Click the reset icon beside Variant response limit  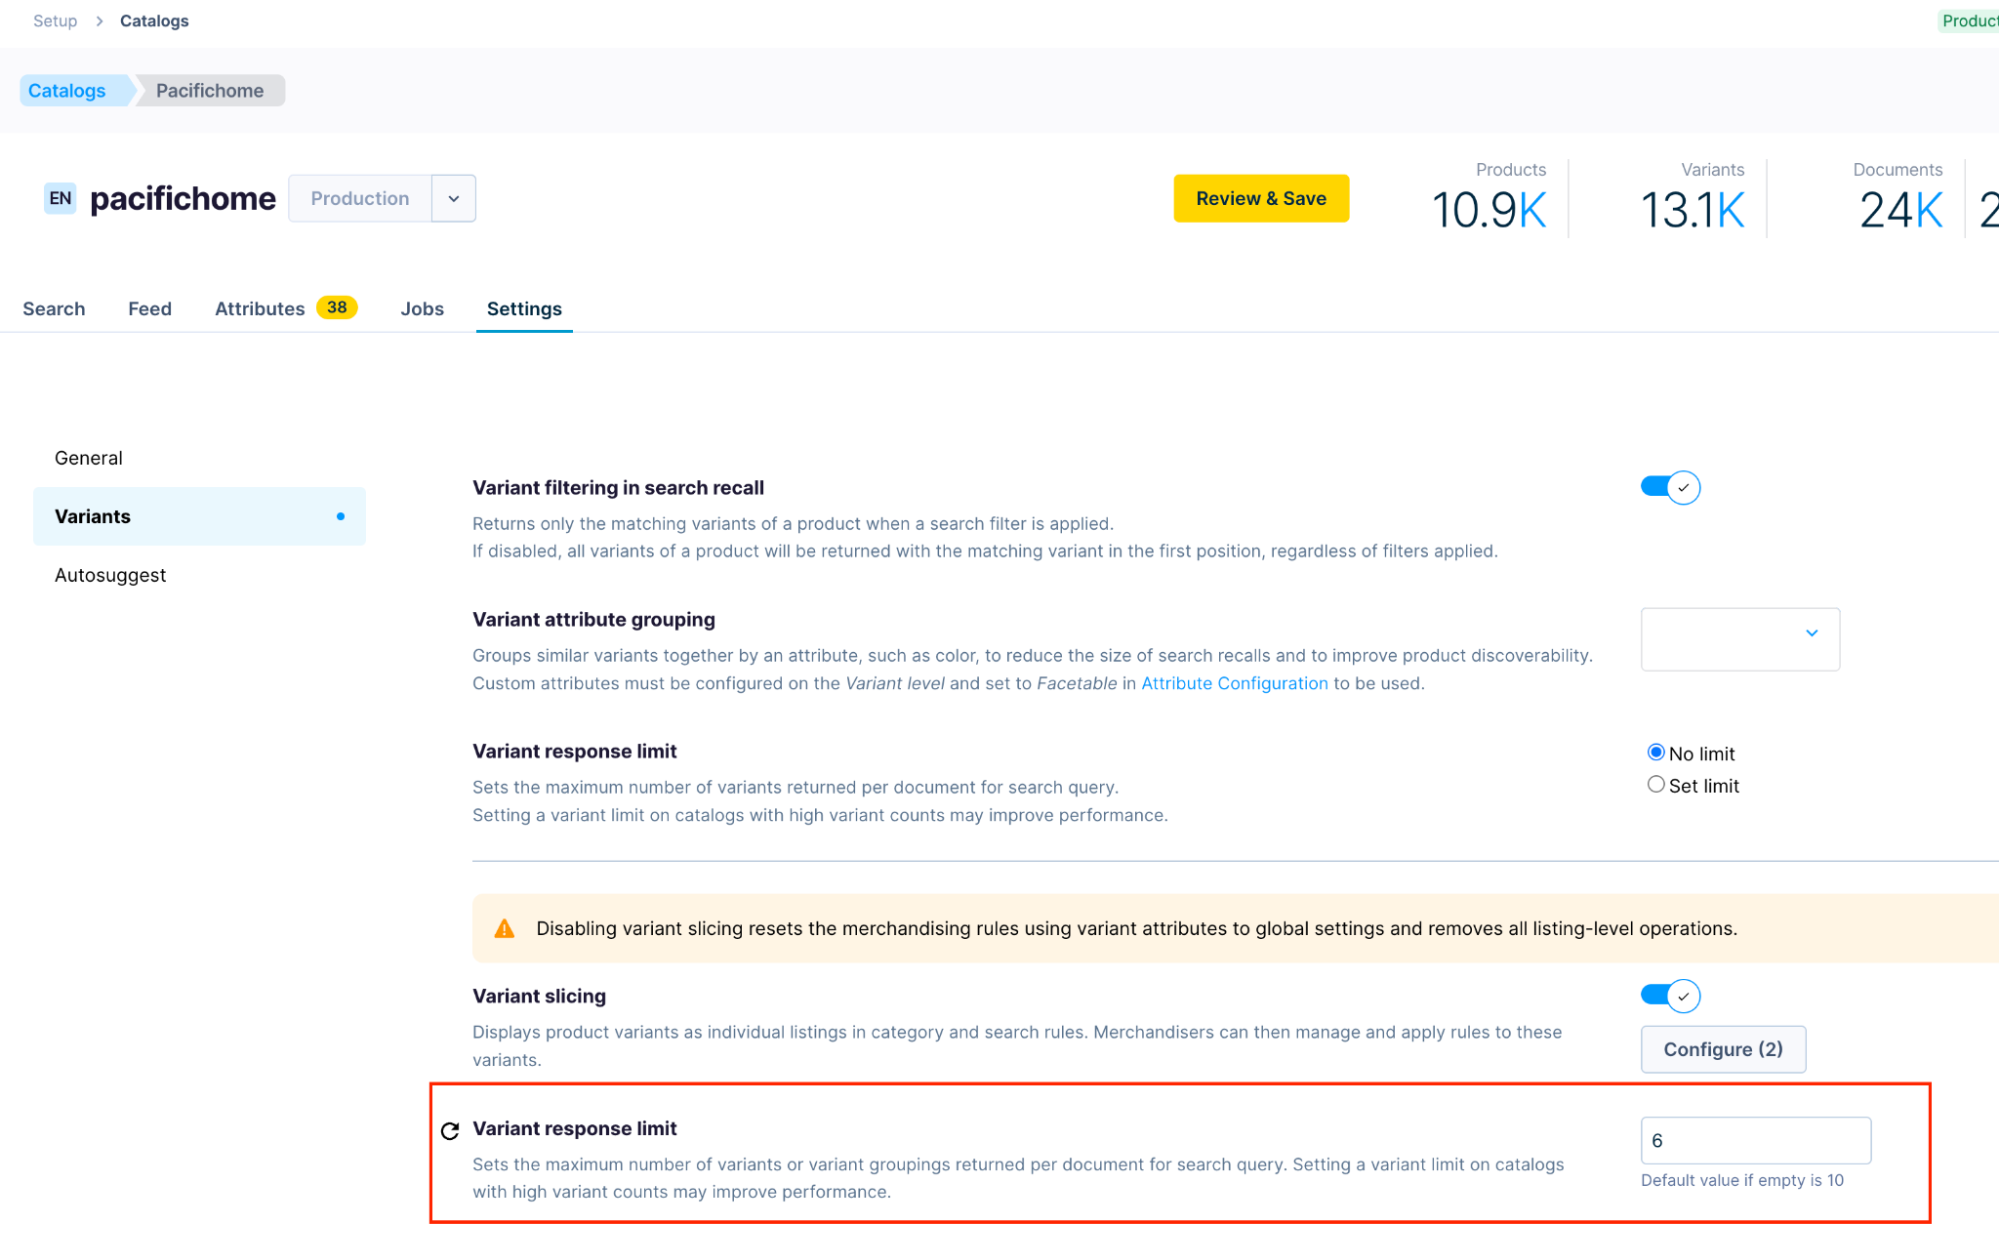click(x=450, y=1130)
